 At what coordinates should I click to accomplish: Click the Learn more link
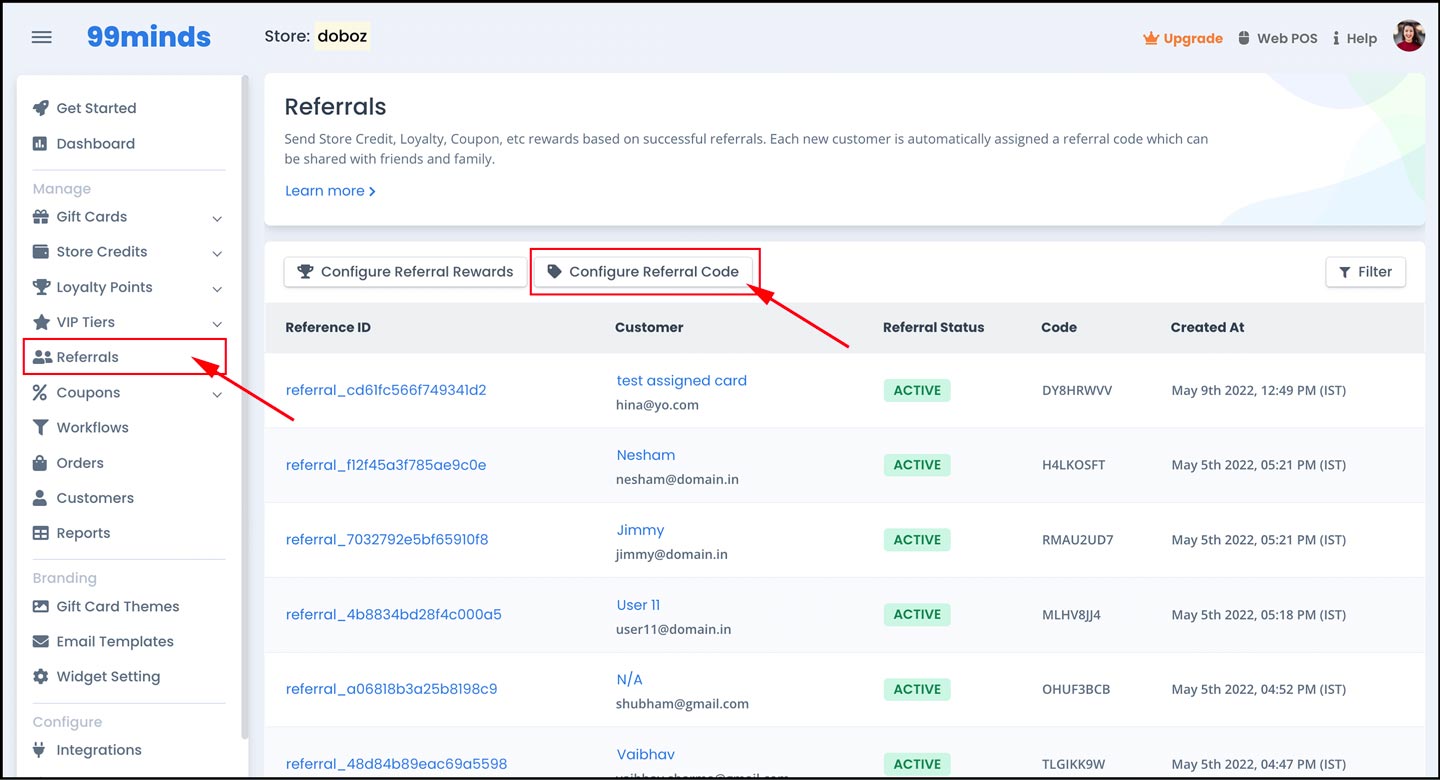tap(330, 190)
